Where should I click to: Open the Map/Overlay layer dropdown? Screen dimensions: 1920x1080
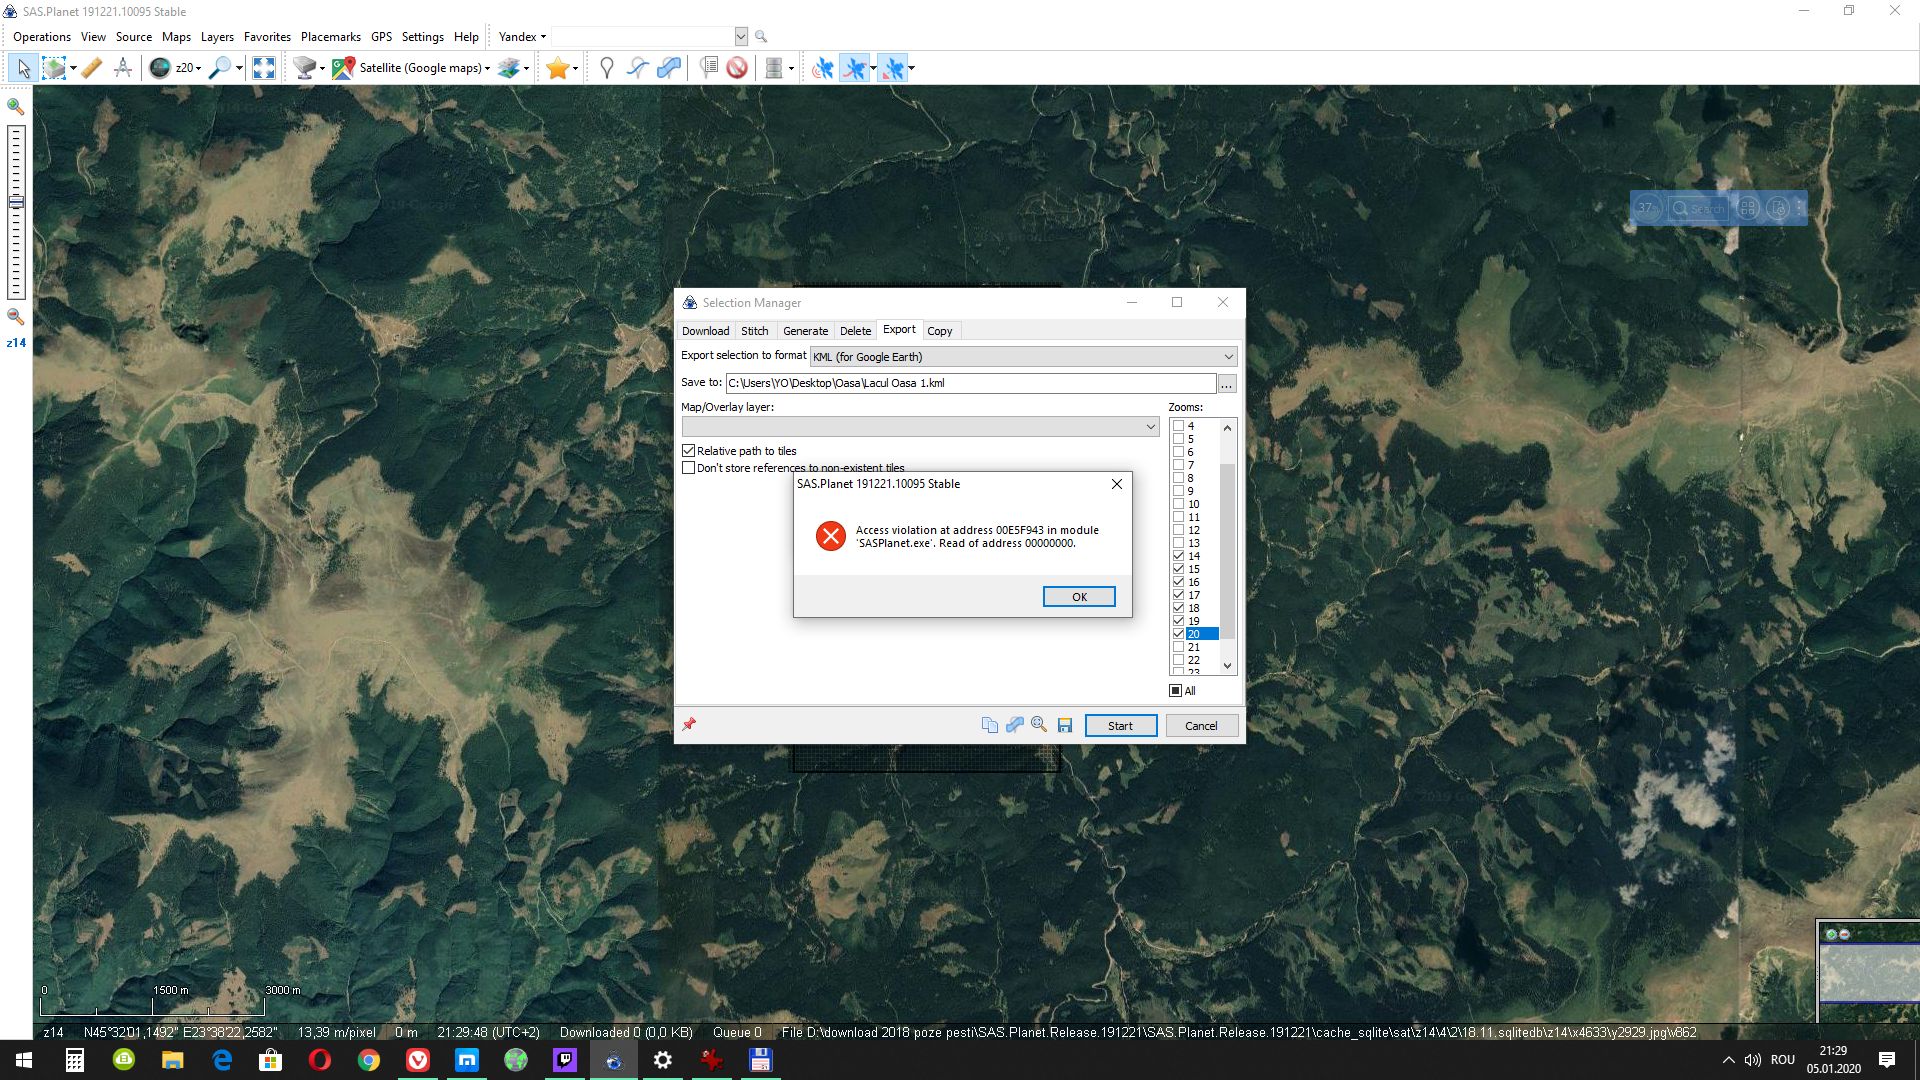point(1150,427)
